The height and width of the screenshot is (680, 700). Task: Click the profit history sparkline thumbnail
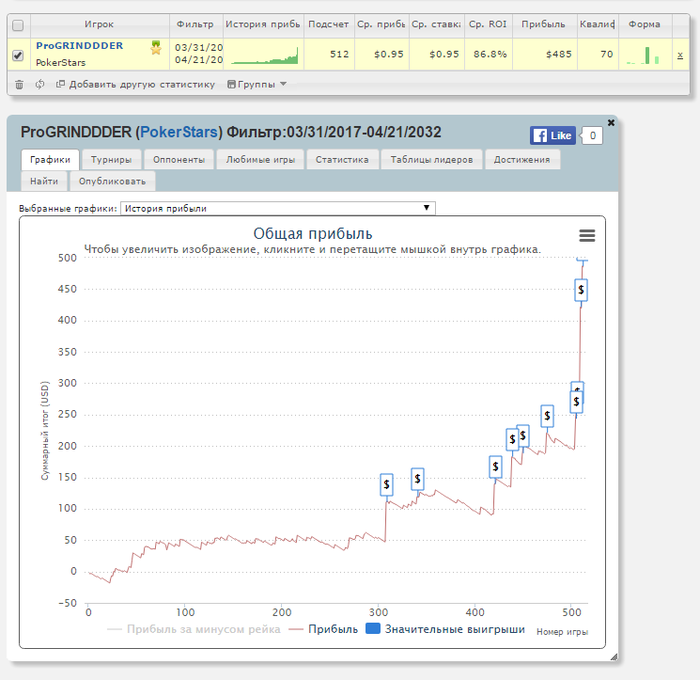(264, 55)
